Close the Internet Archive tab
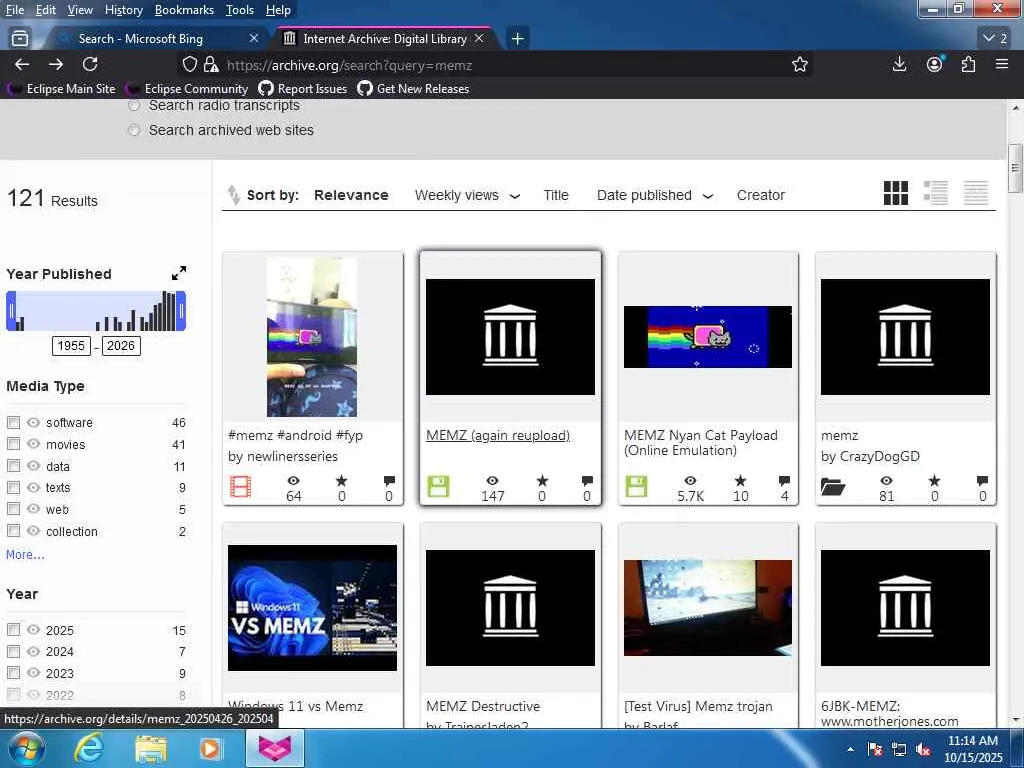1024x768 pixels. [x=479, y=39]
